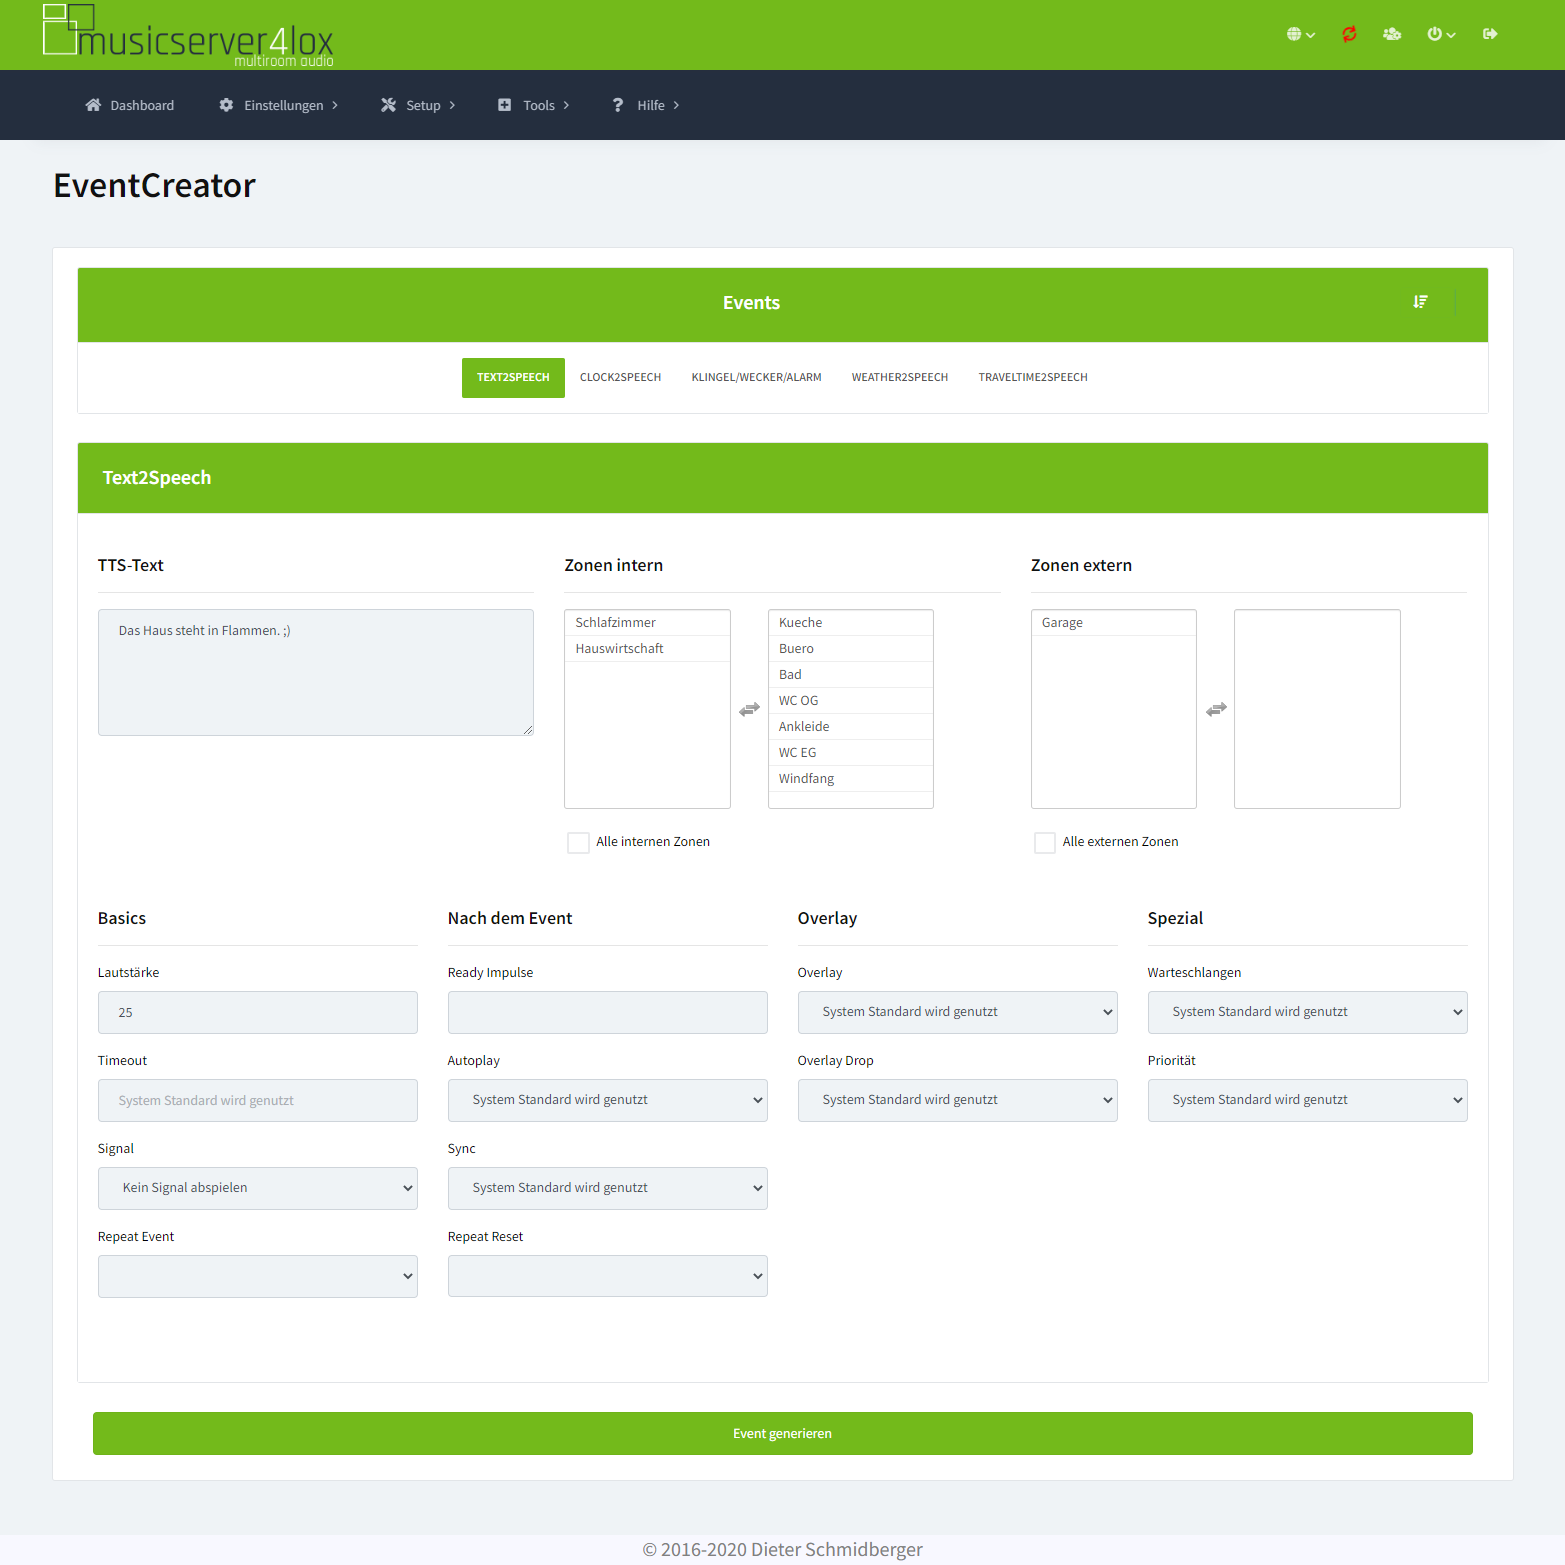Screen dimensions: 1565x1565
Task: Expand the Setup menu
Action: tap(418, 105)
